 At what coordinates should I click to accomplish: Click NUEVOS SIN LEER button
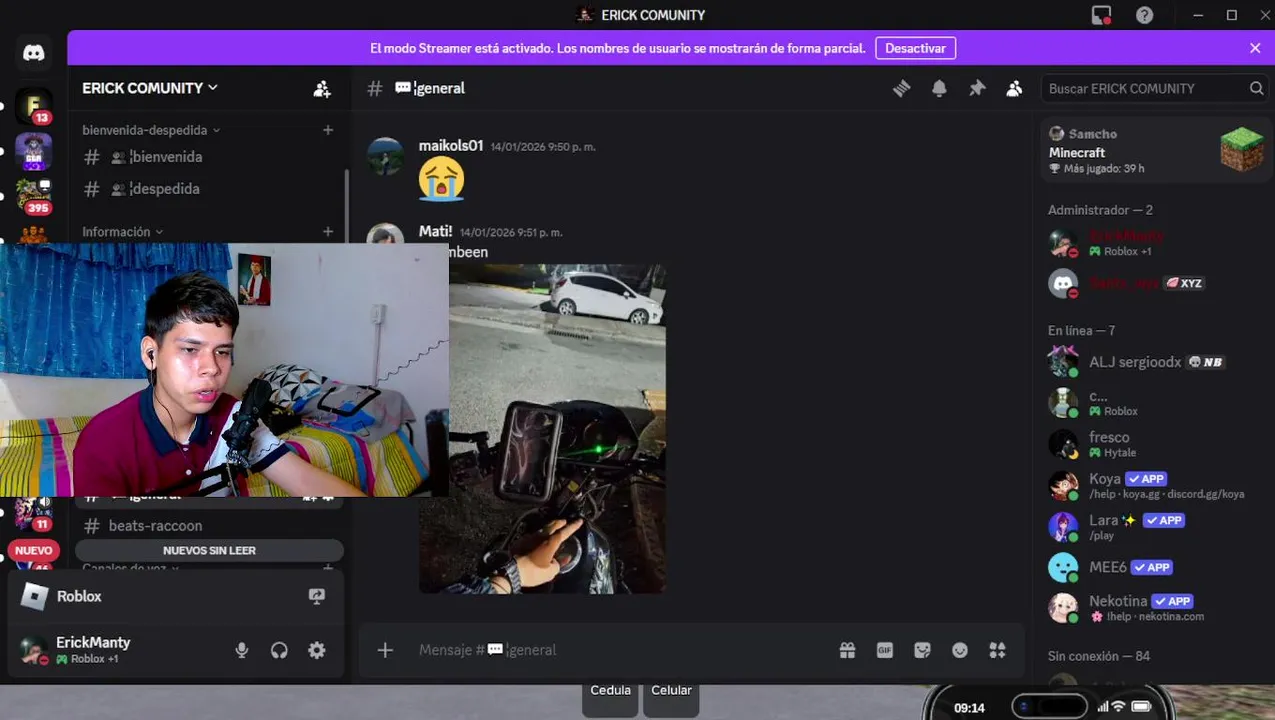[209, 551]
